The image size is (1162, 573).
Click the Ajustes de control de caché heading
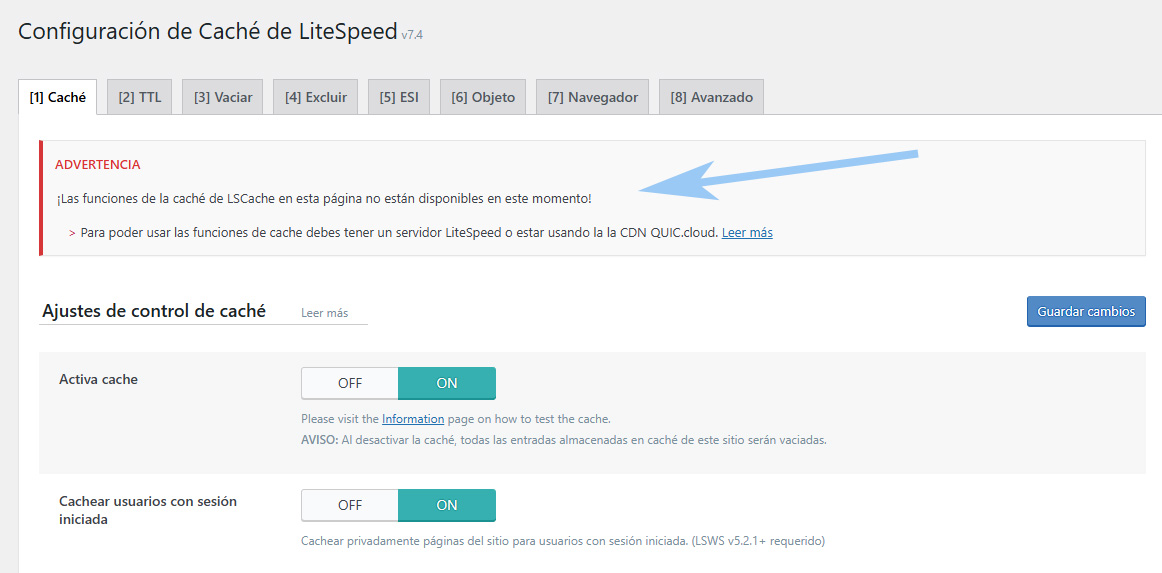point(154,311)
